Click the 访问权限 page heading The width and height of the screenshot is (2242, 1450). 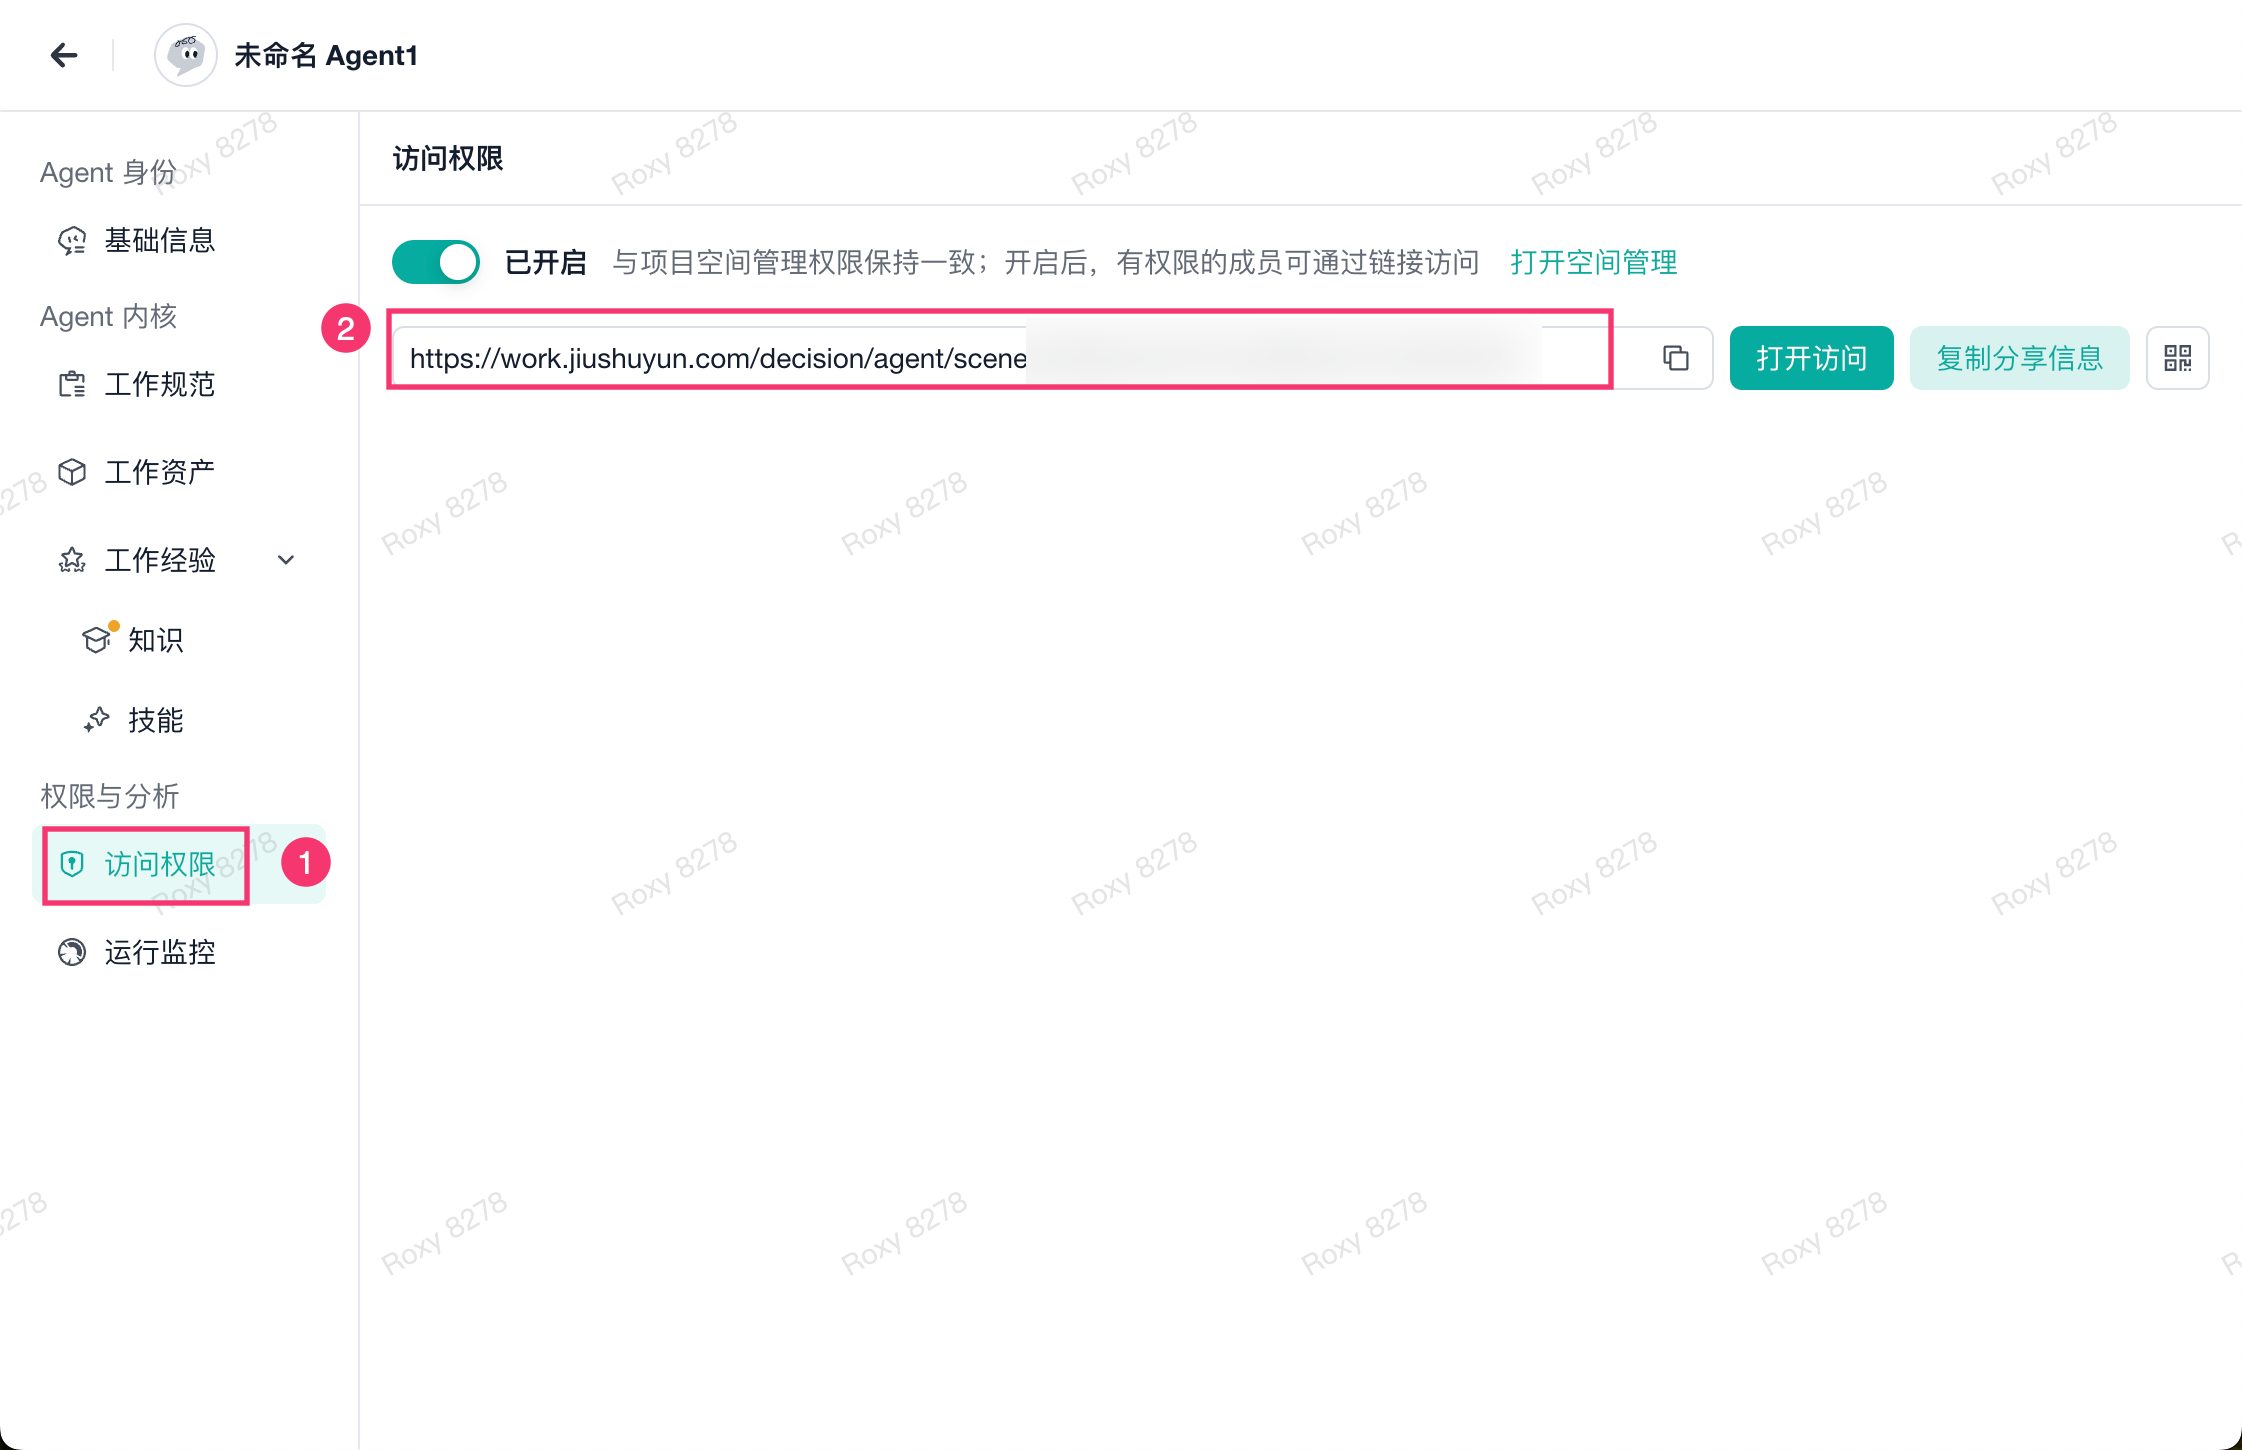pyautogui.click(x=448, y=158)
